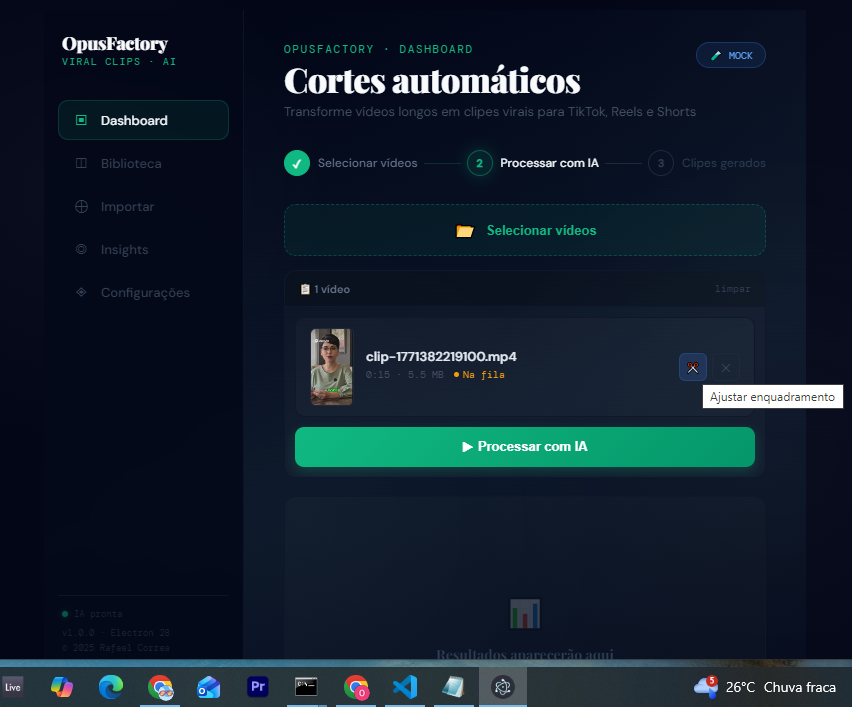Remove clip-1771382219100.mp4 with the X button
Screen dimensions: 852x708
pos(725,367)
